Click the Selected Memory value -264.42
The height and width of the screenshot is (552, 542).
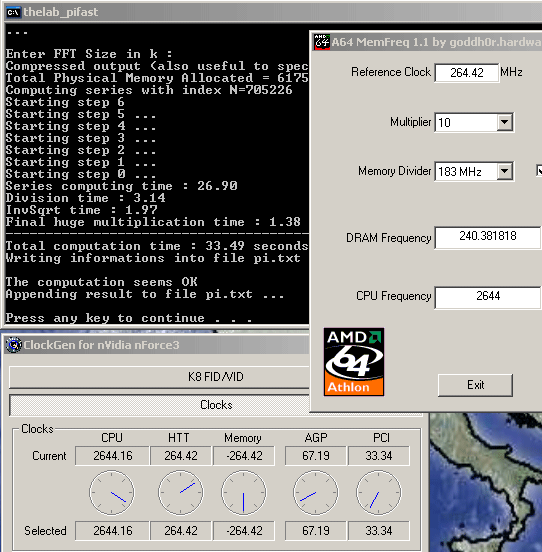(244, 531)
